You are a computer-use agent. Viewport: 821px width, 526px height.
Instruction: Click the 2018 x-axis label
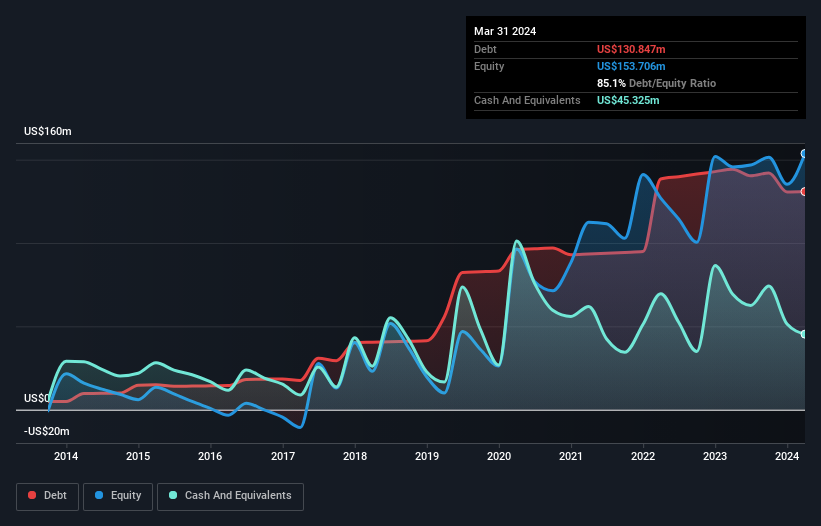(x=354, y=456)
